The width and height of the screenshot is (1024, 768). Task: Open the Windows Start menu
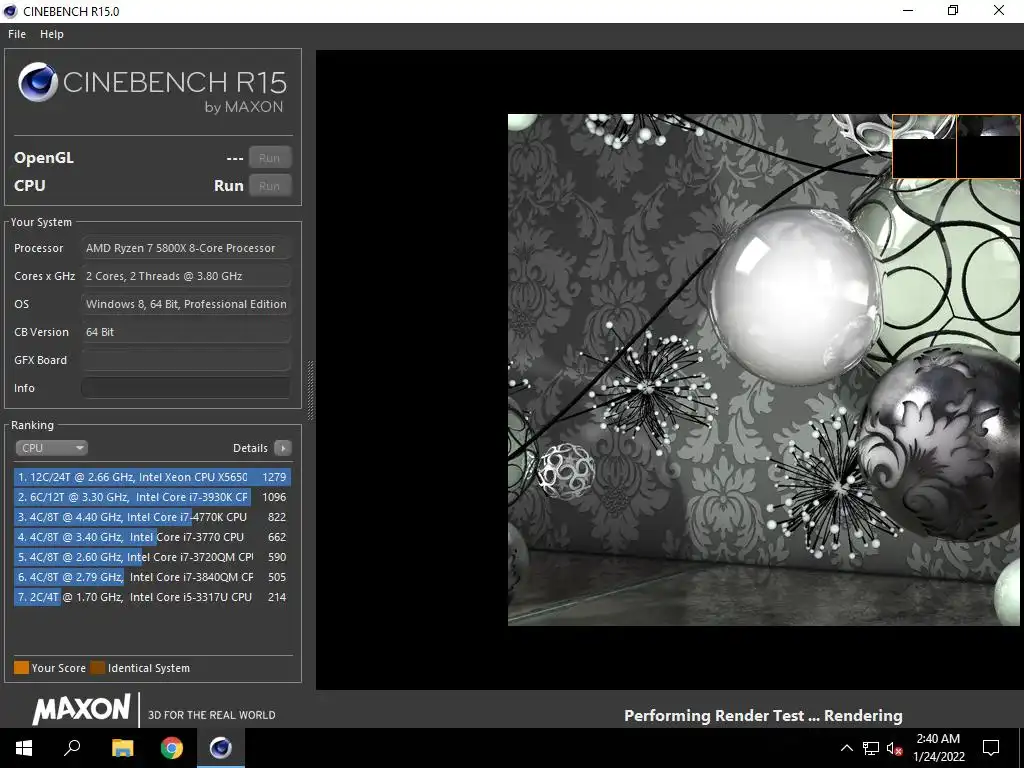click(24, 748)
